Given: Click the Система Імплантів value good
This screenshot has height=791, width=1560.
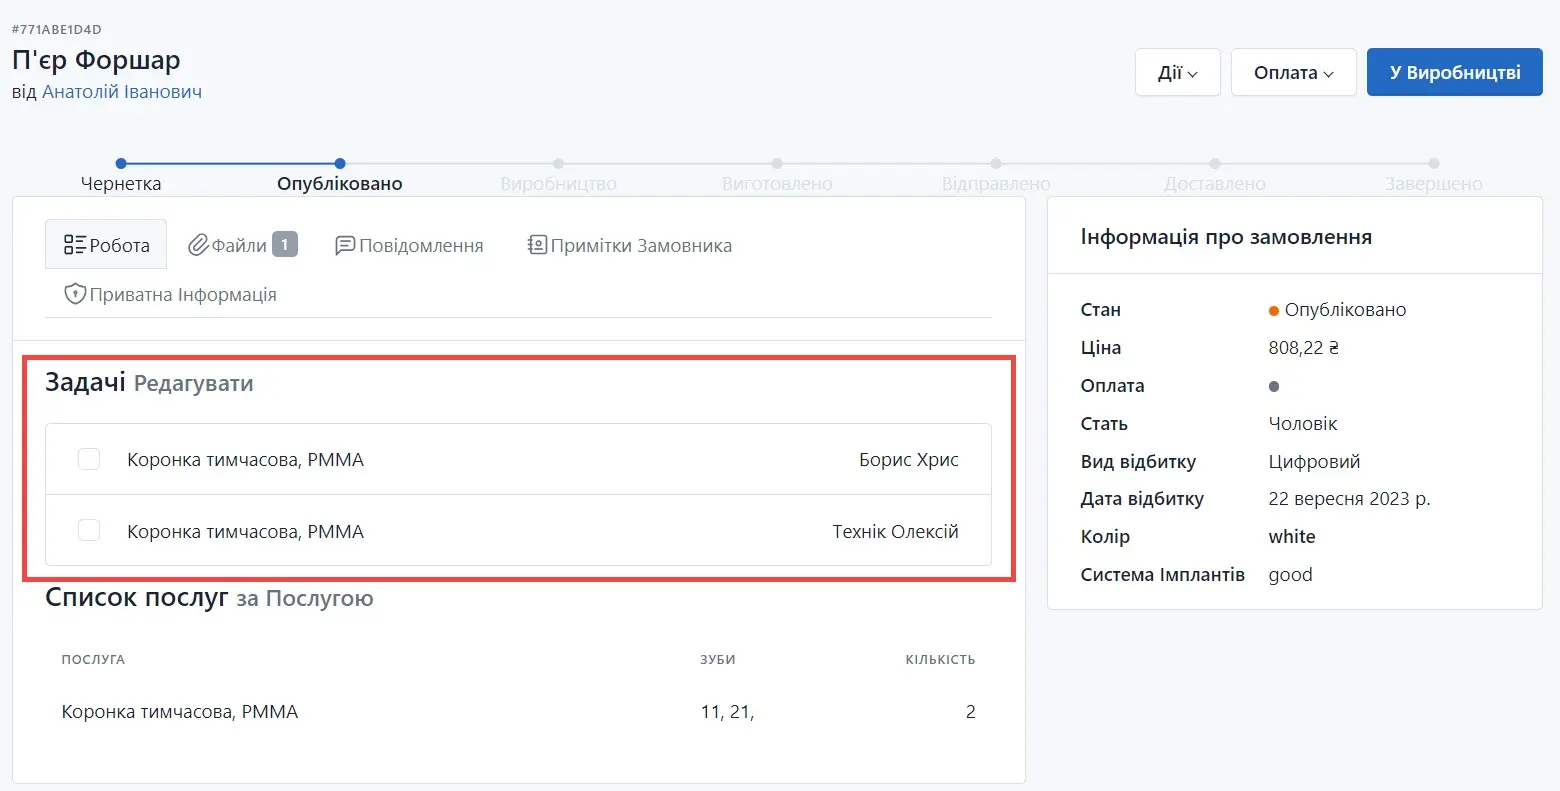Looking at the screenshot, I should click(1290, 575).
